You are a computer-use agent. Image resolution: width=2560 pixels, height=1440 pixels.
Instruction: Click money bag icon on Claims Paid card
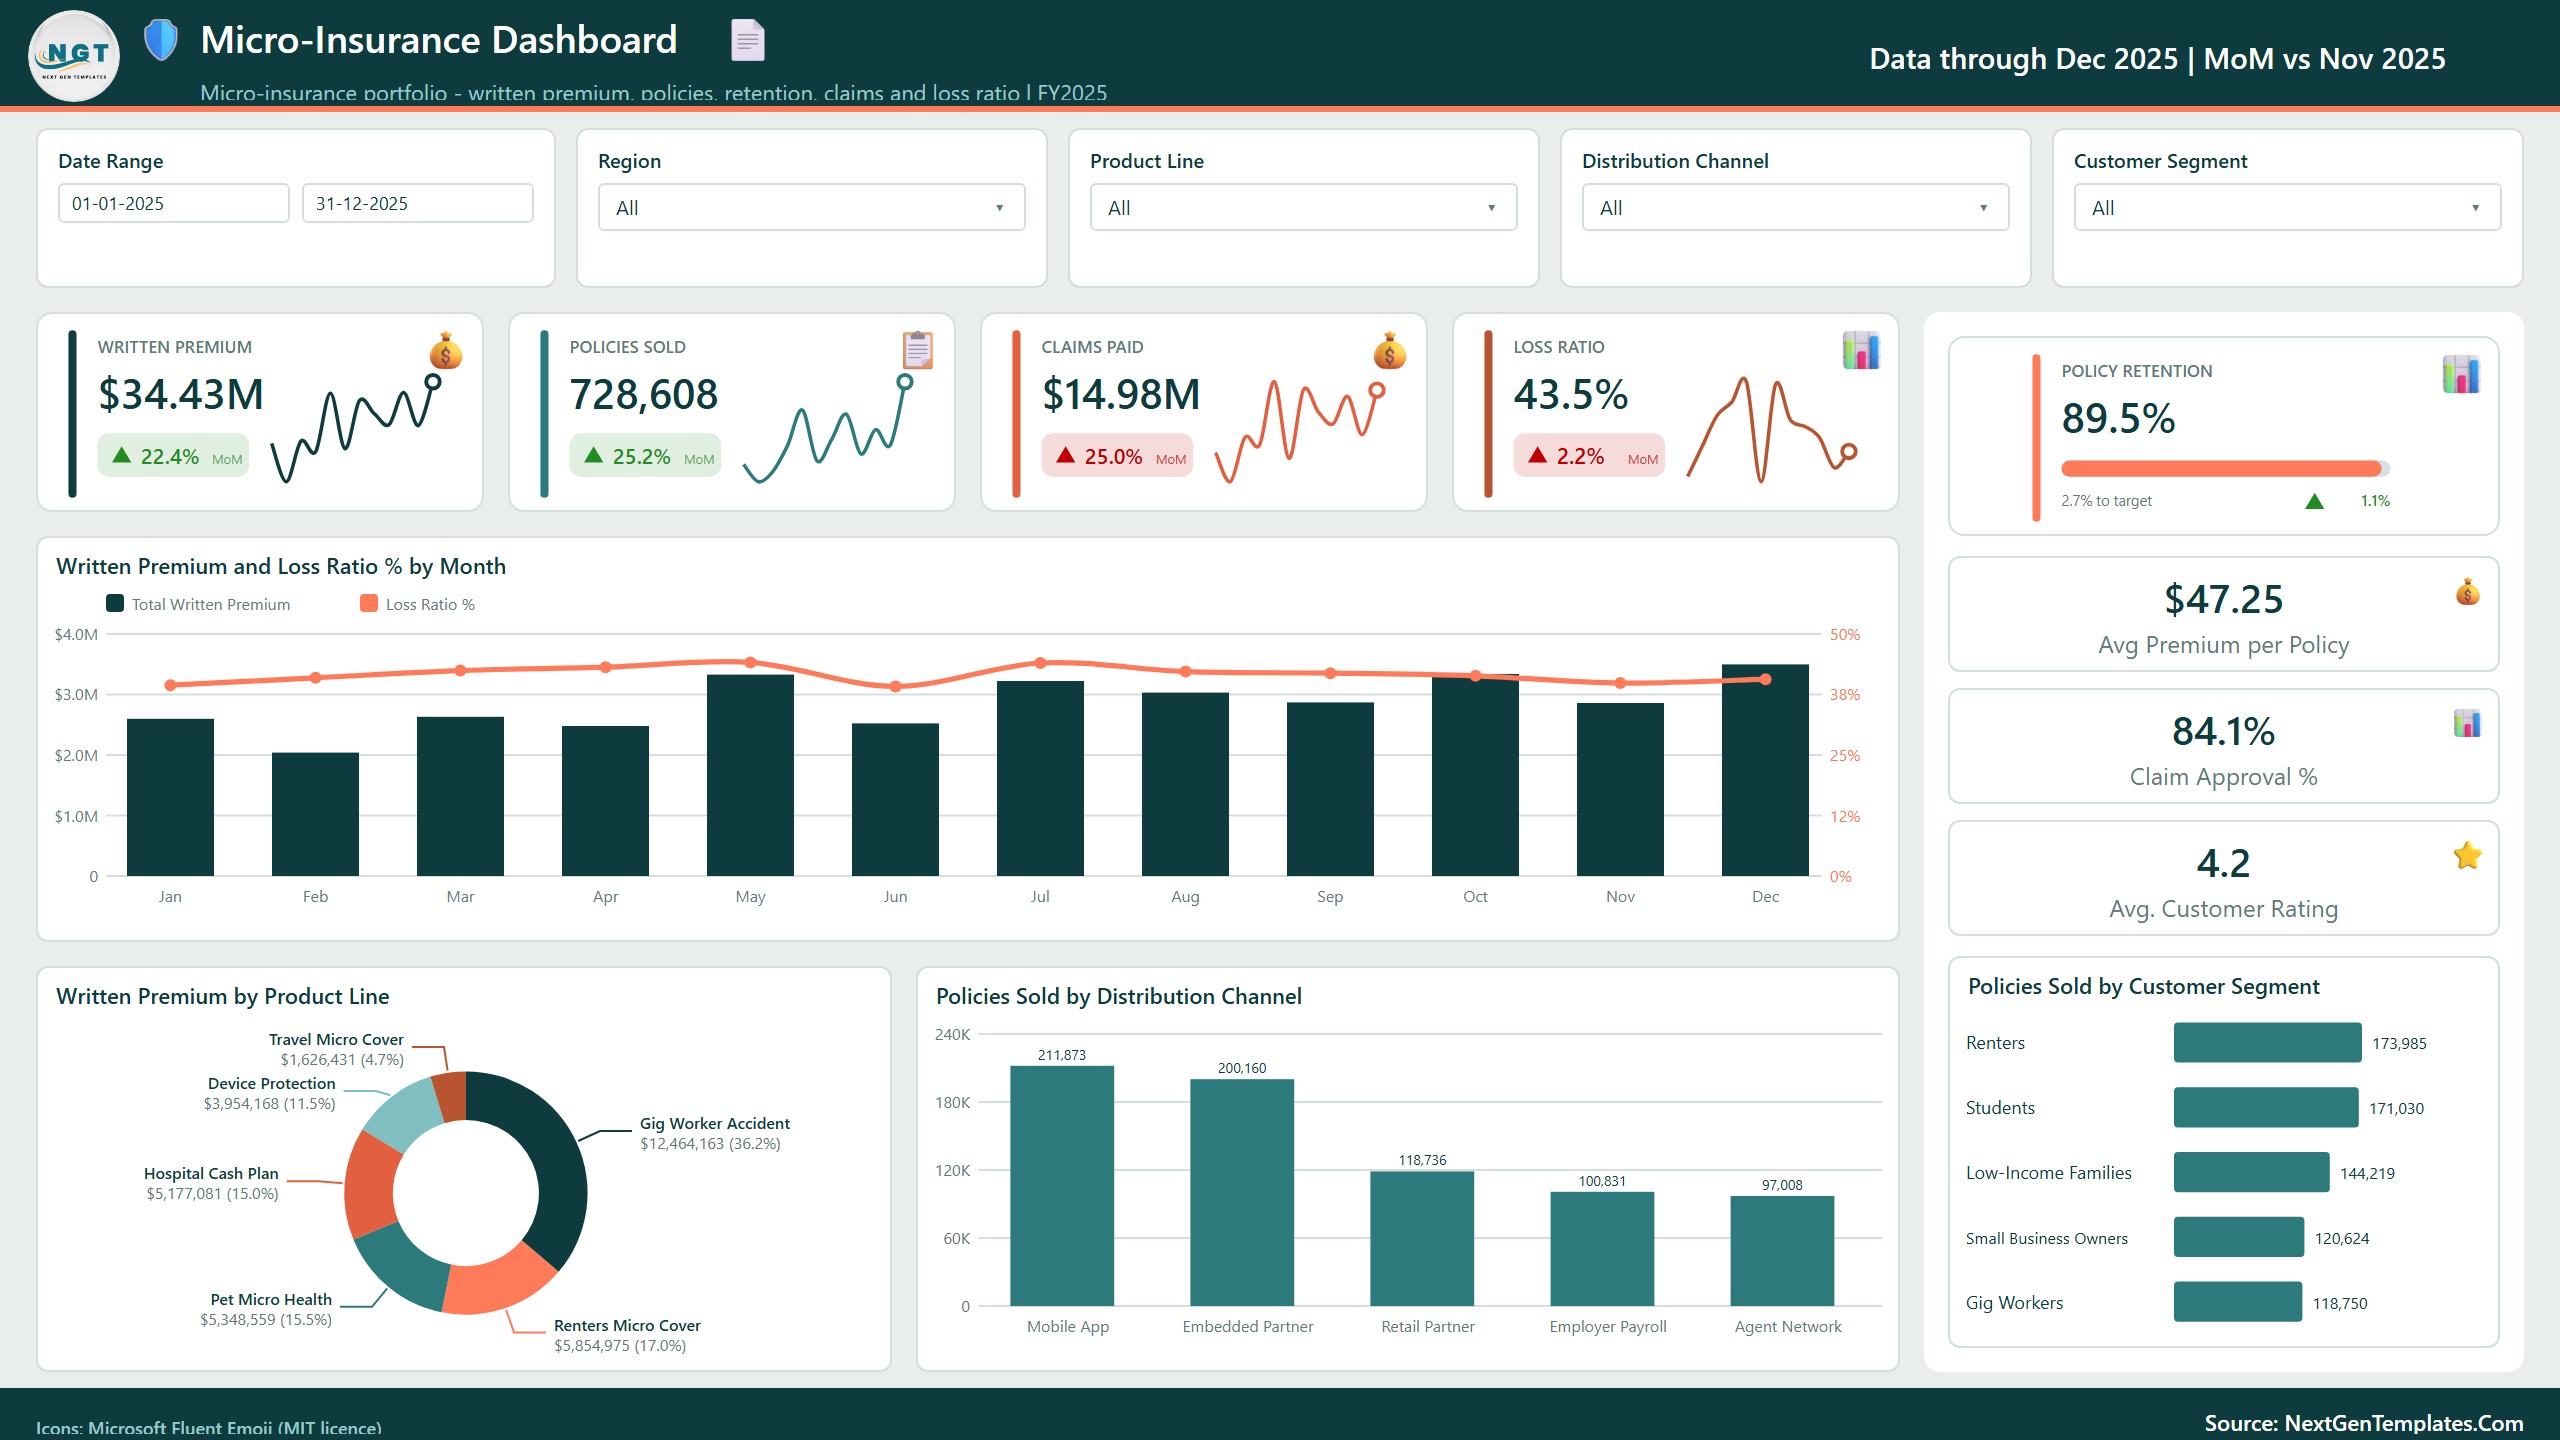[x=1390, y=351]
